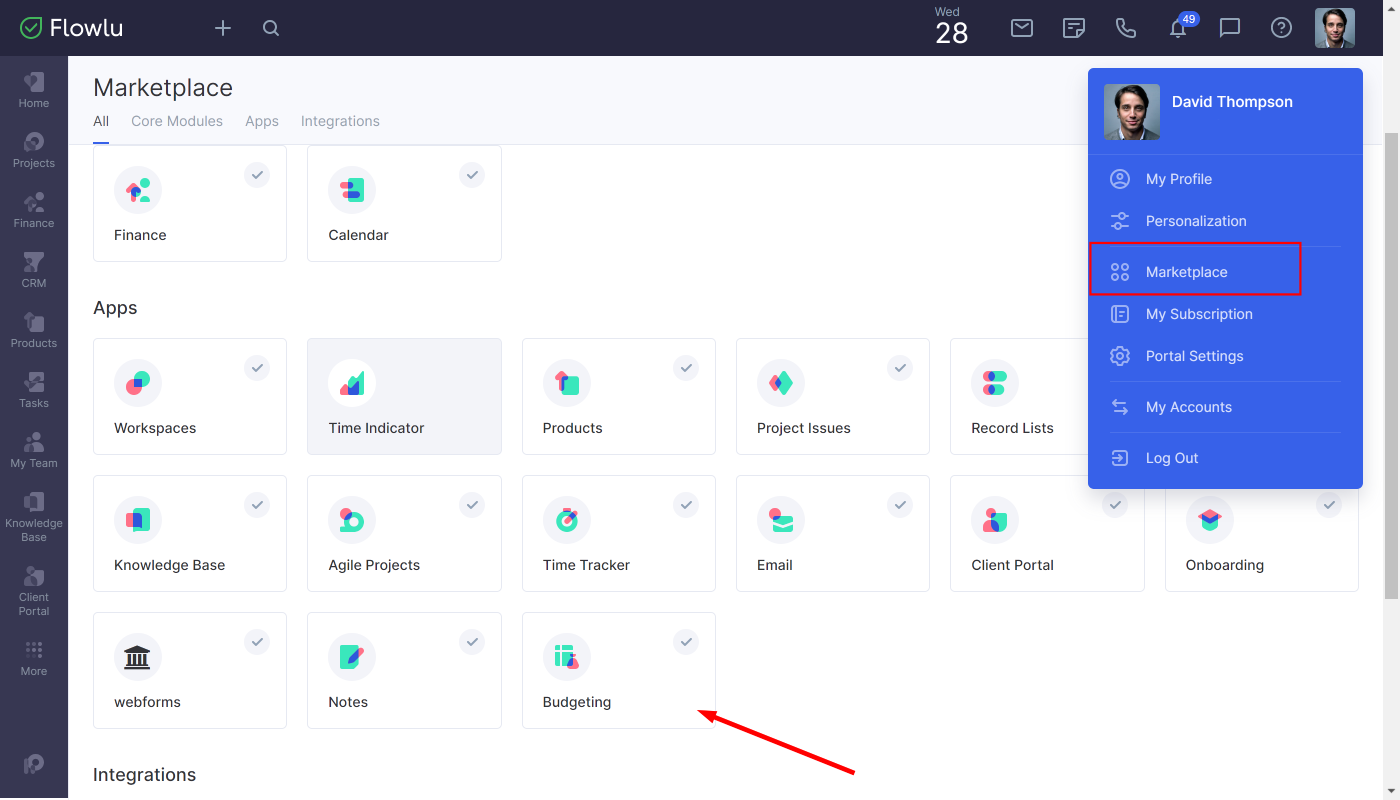Image resolution: width=1400 pixels, height=800 pixels.
Task: Open the notes icon in top bar
Action: (1074, 28)
